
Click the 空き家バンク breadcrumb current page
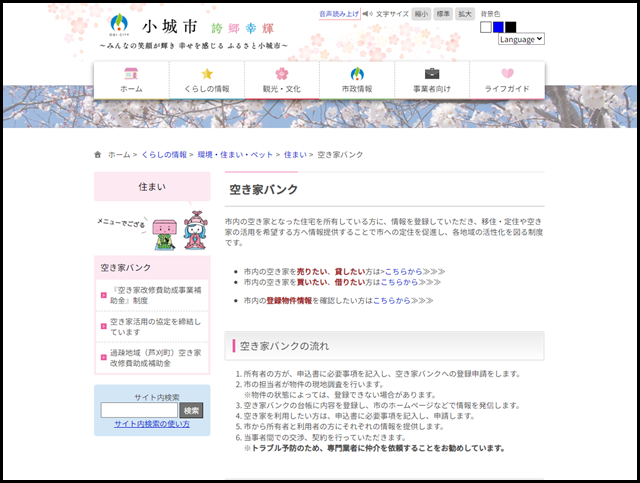click(340, 154)
